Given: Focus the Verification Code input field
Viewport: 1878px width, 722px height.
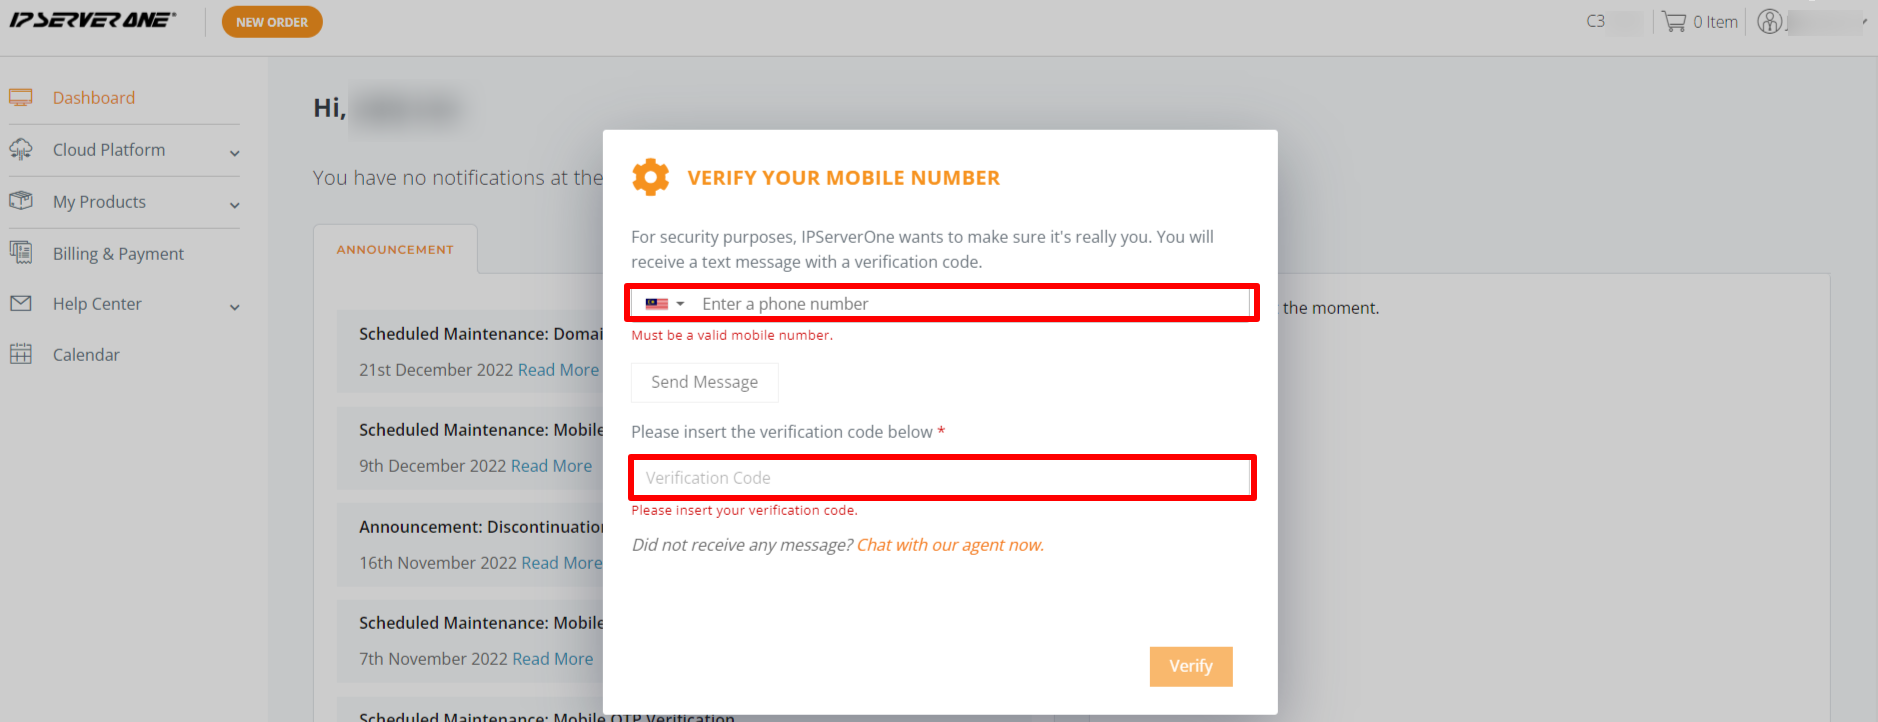Looking at the screenshot, I should 942,478.
